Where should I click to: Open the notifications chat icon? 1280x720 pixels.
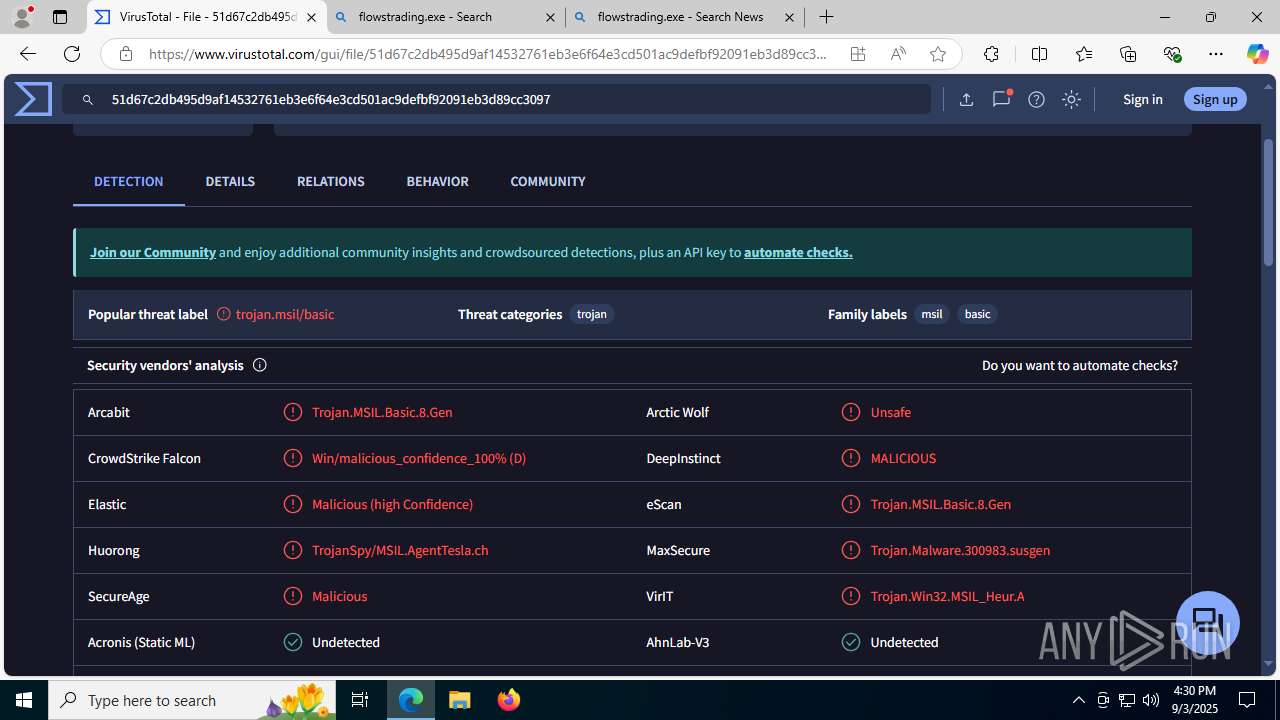coord(1001,99)
